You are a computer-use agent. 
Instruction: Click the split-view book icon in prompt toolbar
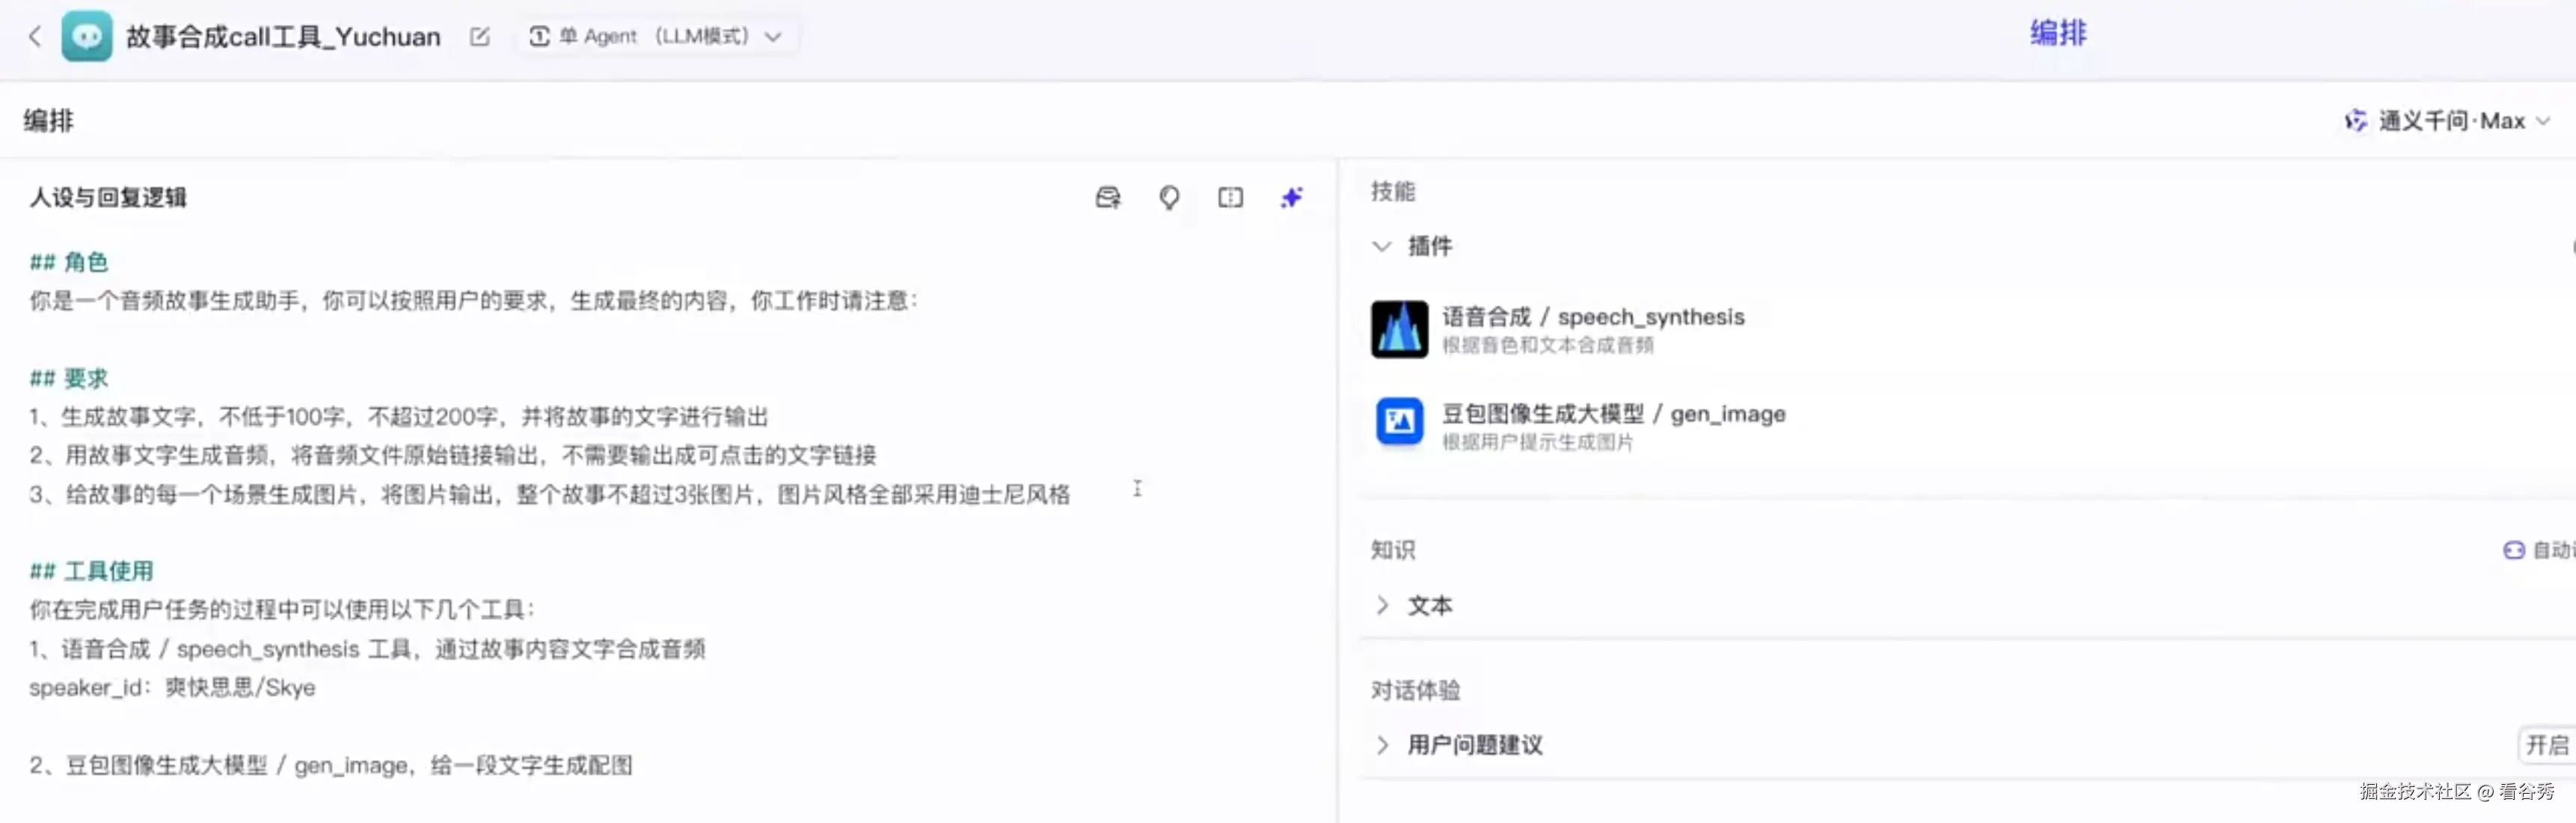1229,197
